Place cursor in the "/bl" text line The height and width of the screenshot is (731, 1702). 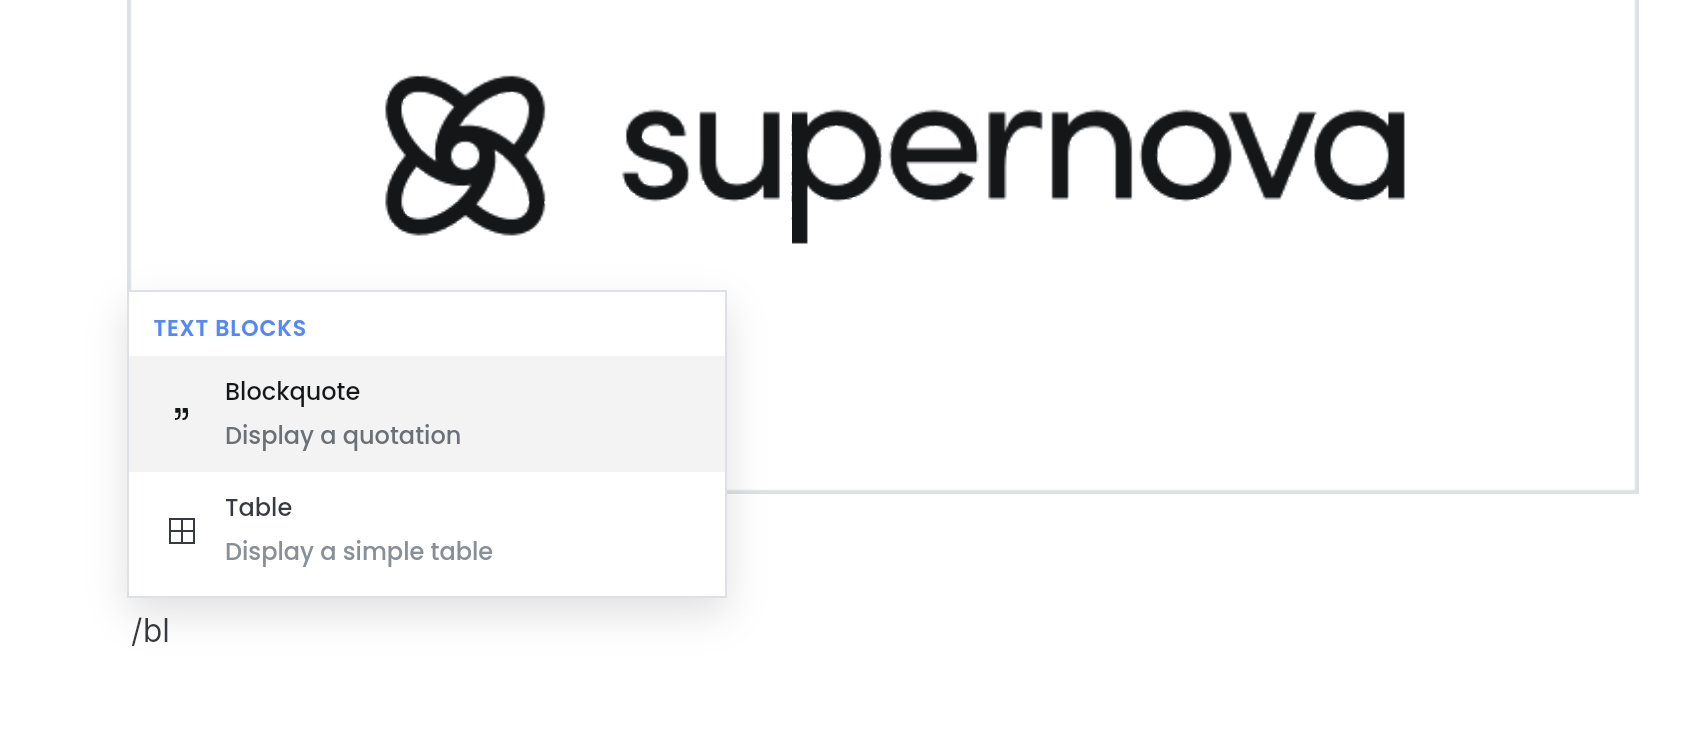pyautogui.click(x=151, y=631)
